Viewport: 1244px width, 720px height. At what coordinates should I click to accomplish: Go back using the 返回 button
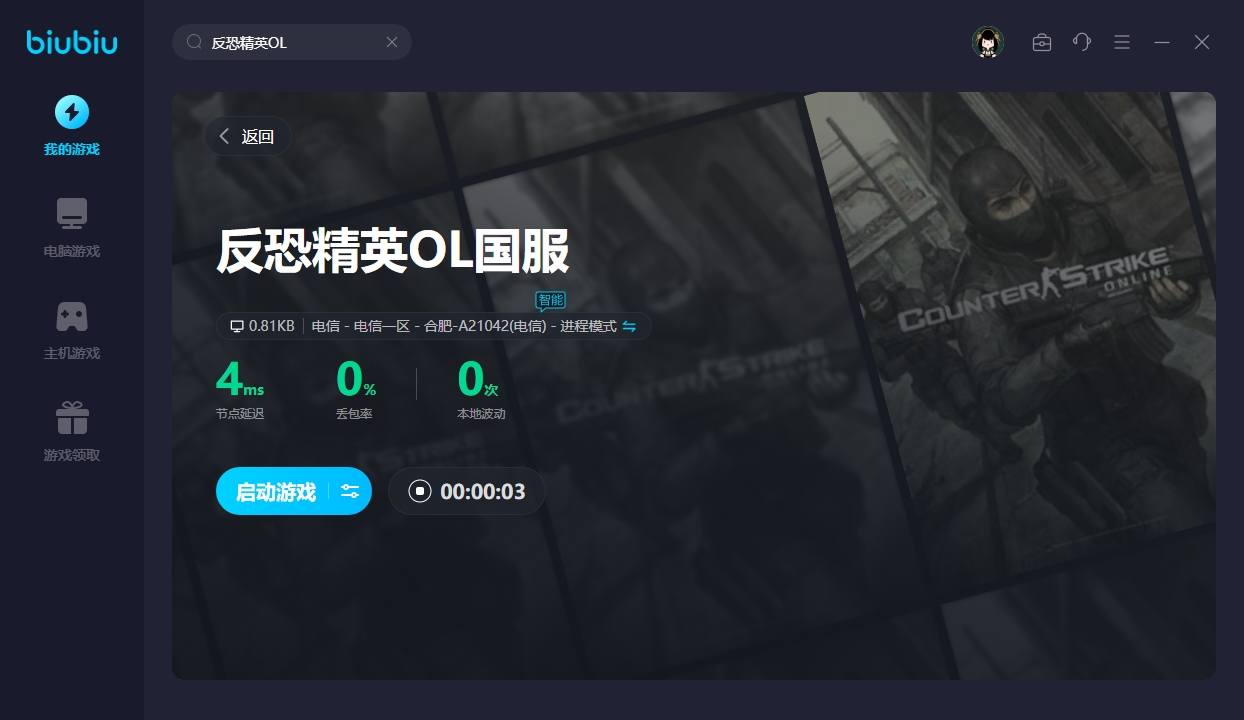click(x=248, y=137)
